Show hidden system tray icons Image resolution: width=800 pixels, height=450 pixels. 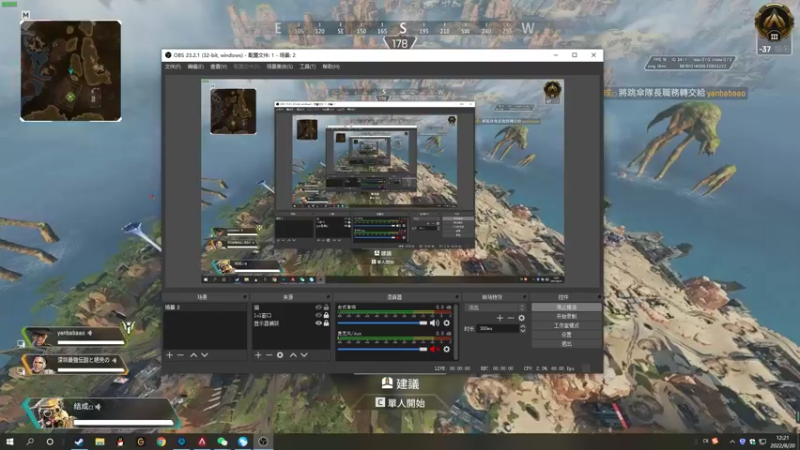point(733,442)
